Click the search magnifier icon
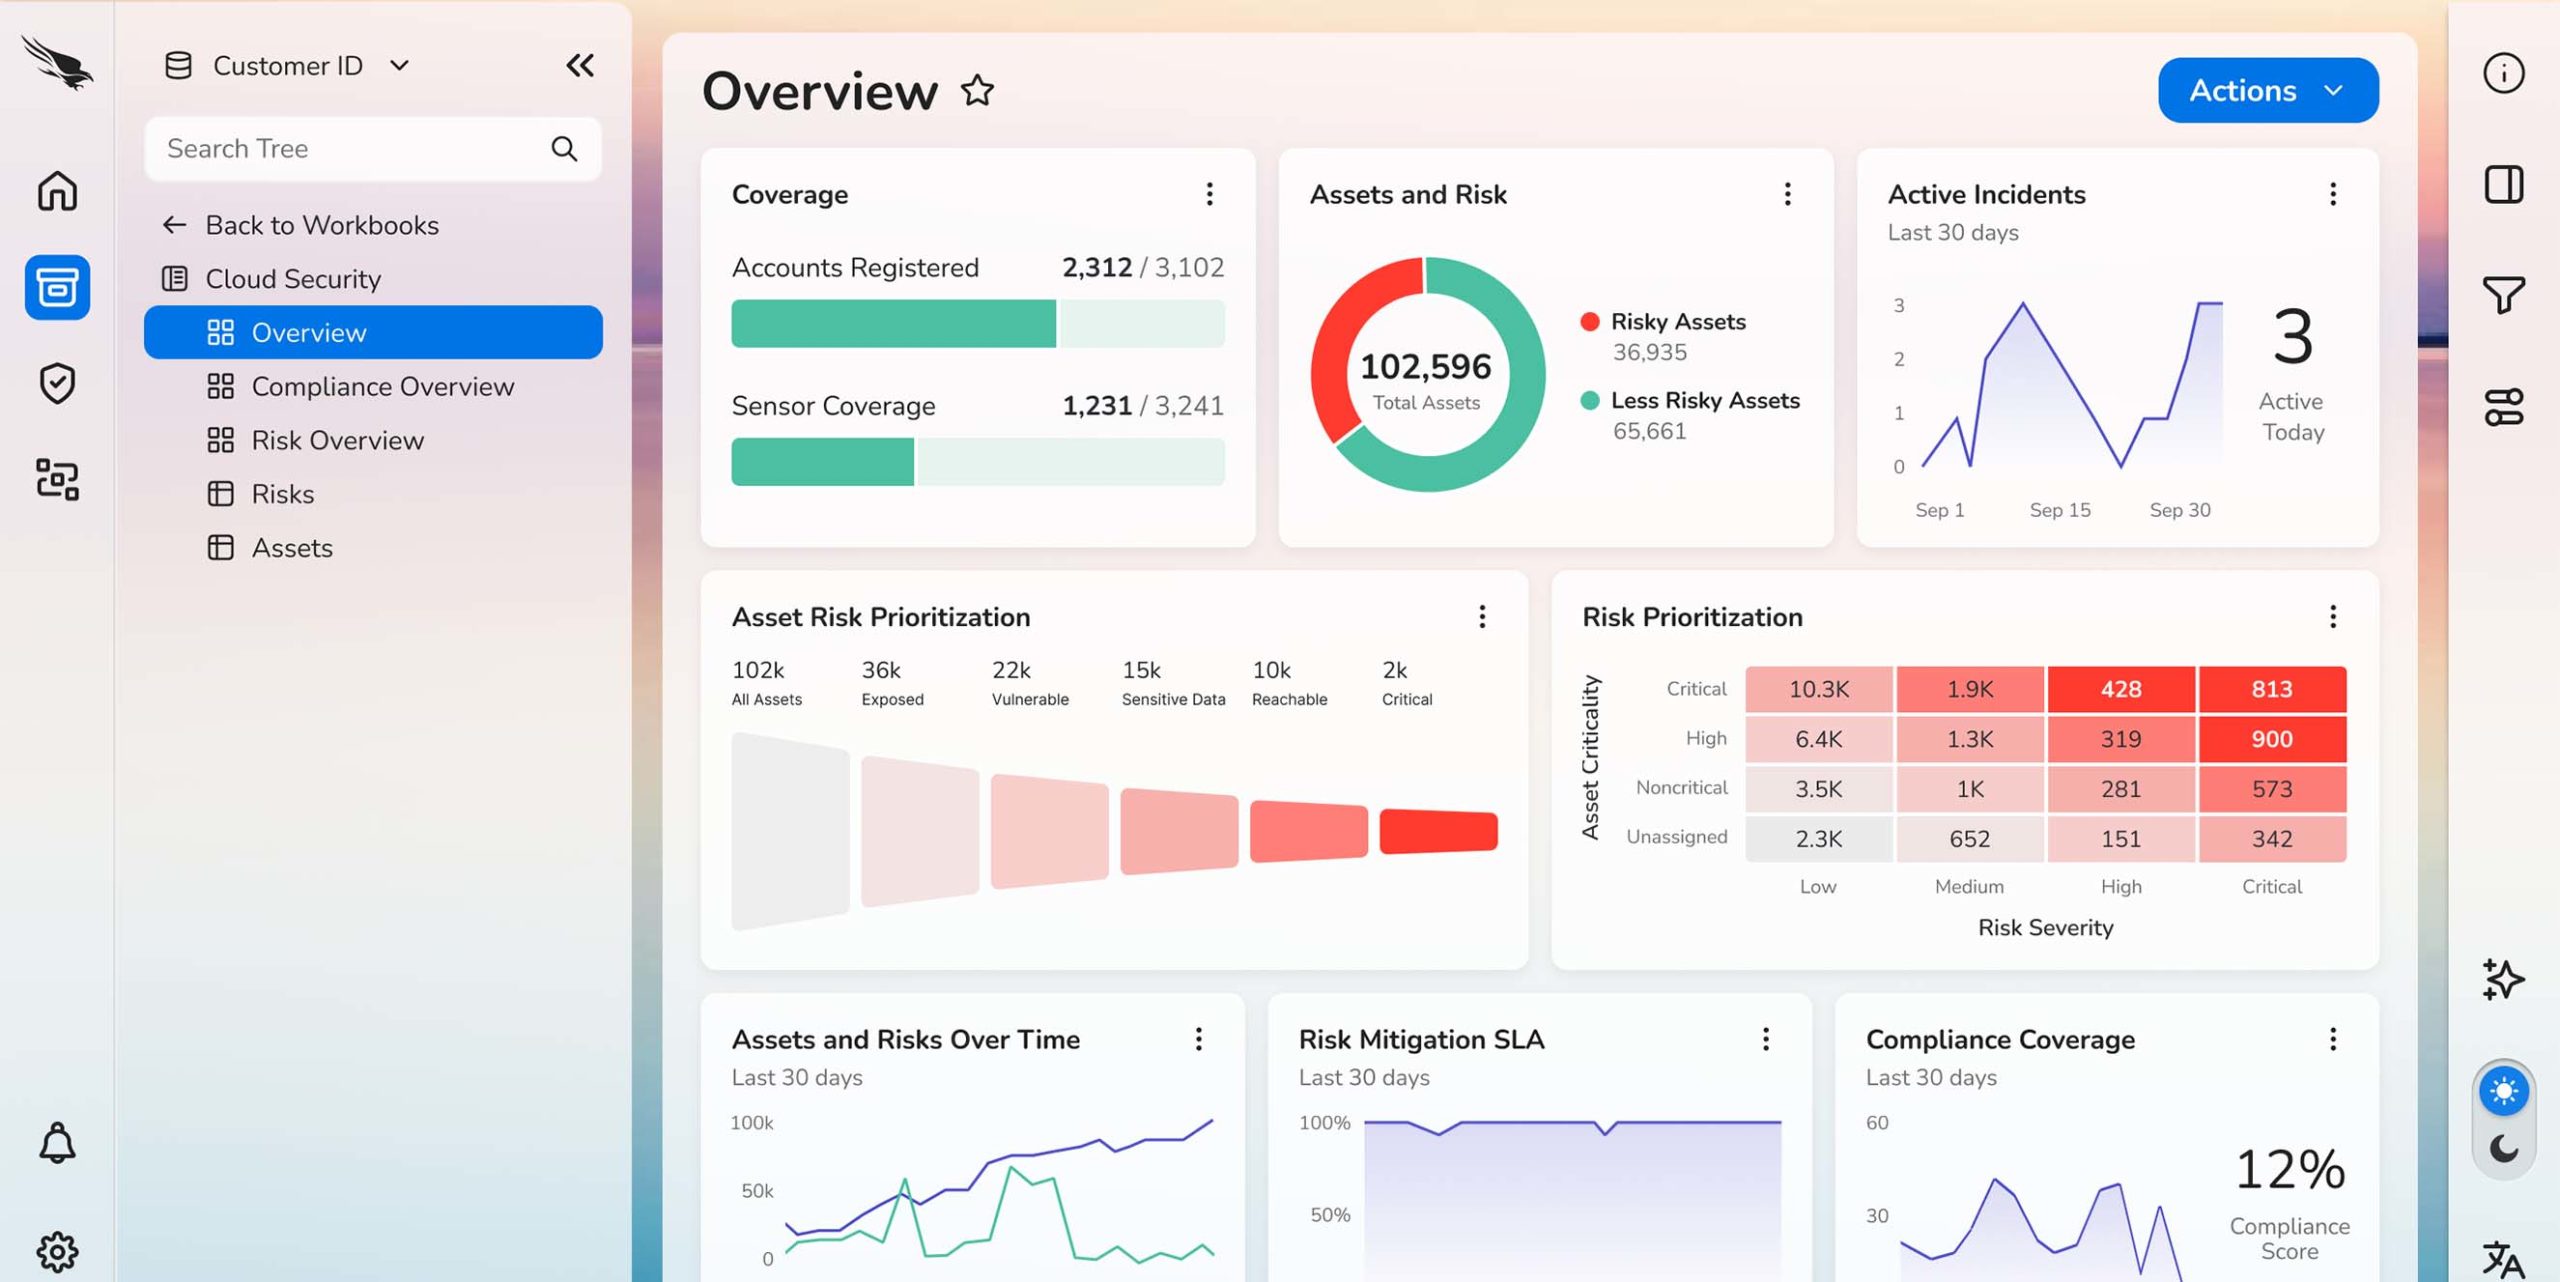The height and width of the screenshot is (1282, 2560). pos(564,149)
